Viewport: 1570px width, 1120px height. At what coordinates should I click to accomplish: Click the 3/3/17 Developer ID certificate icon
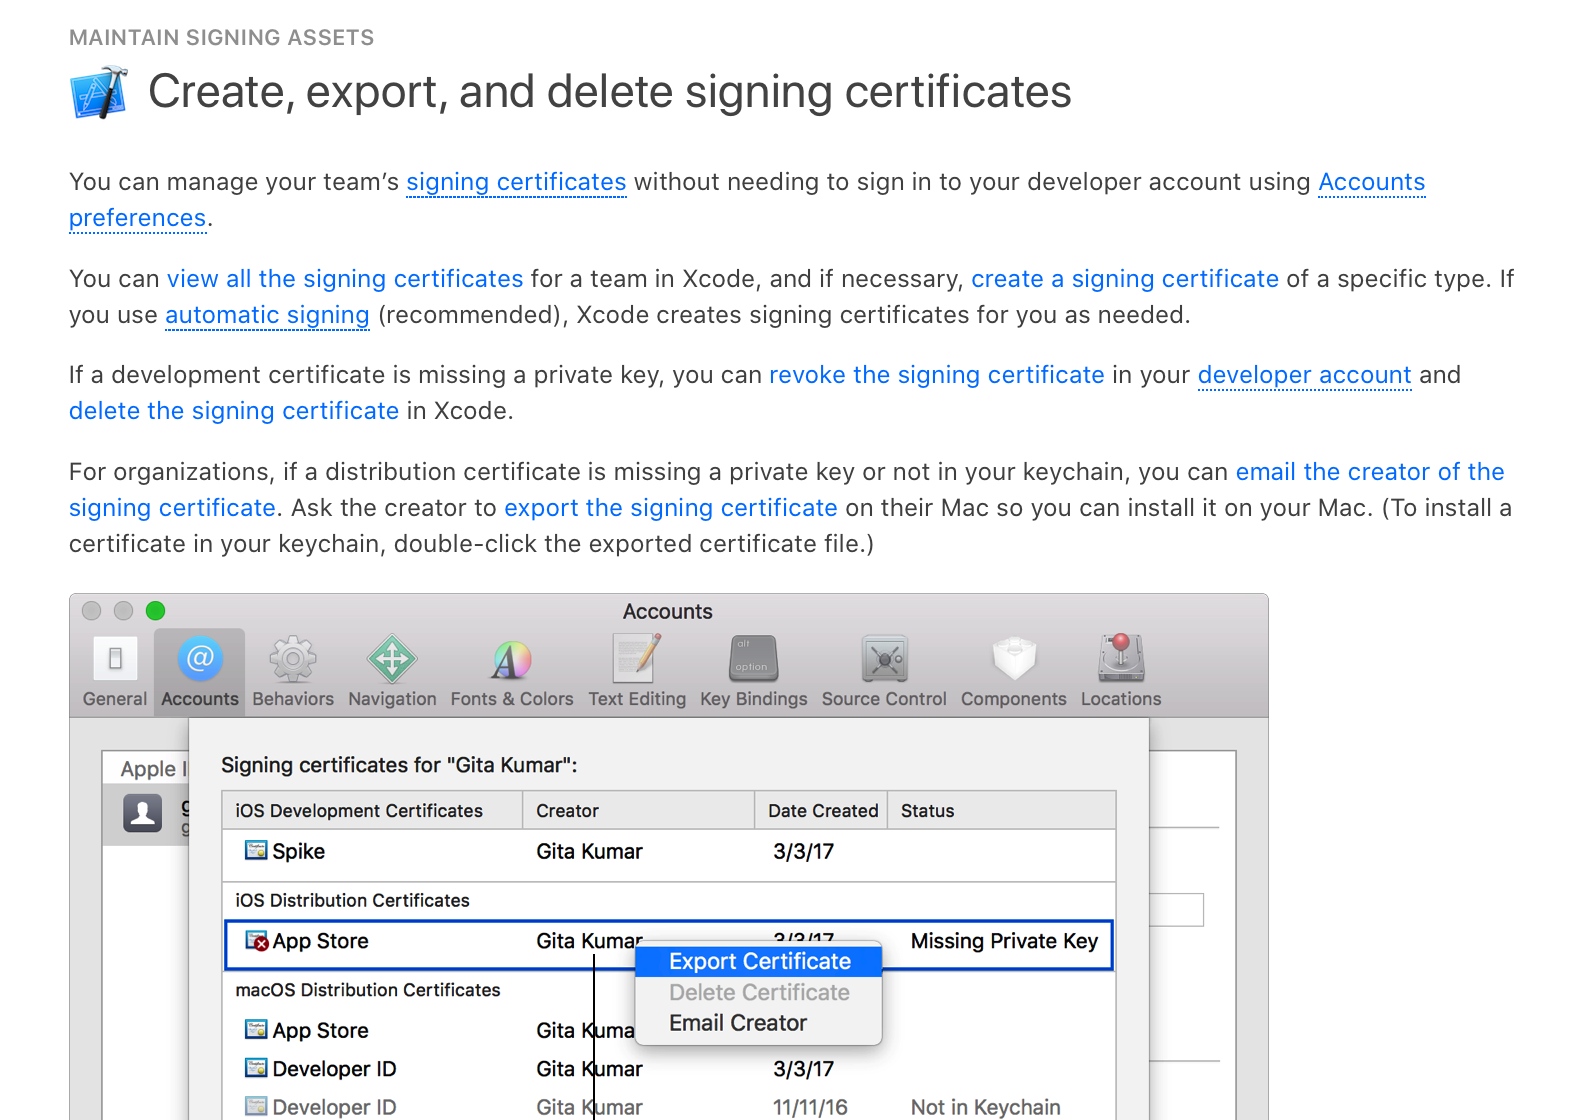click(x=256, y=1068)
